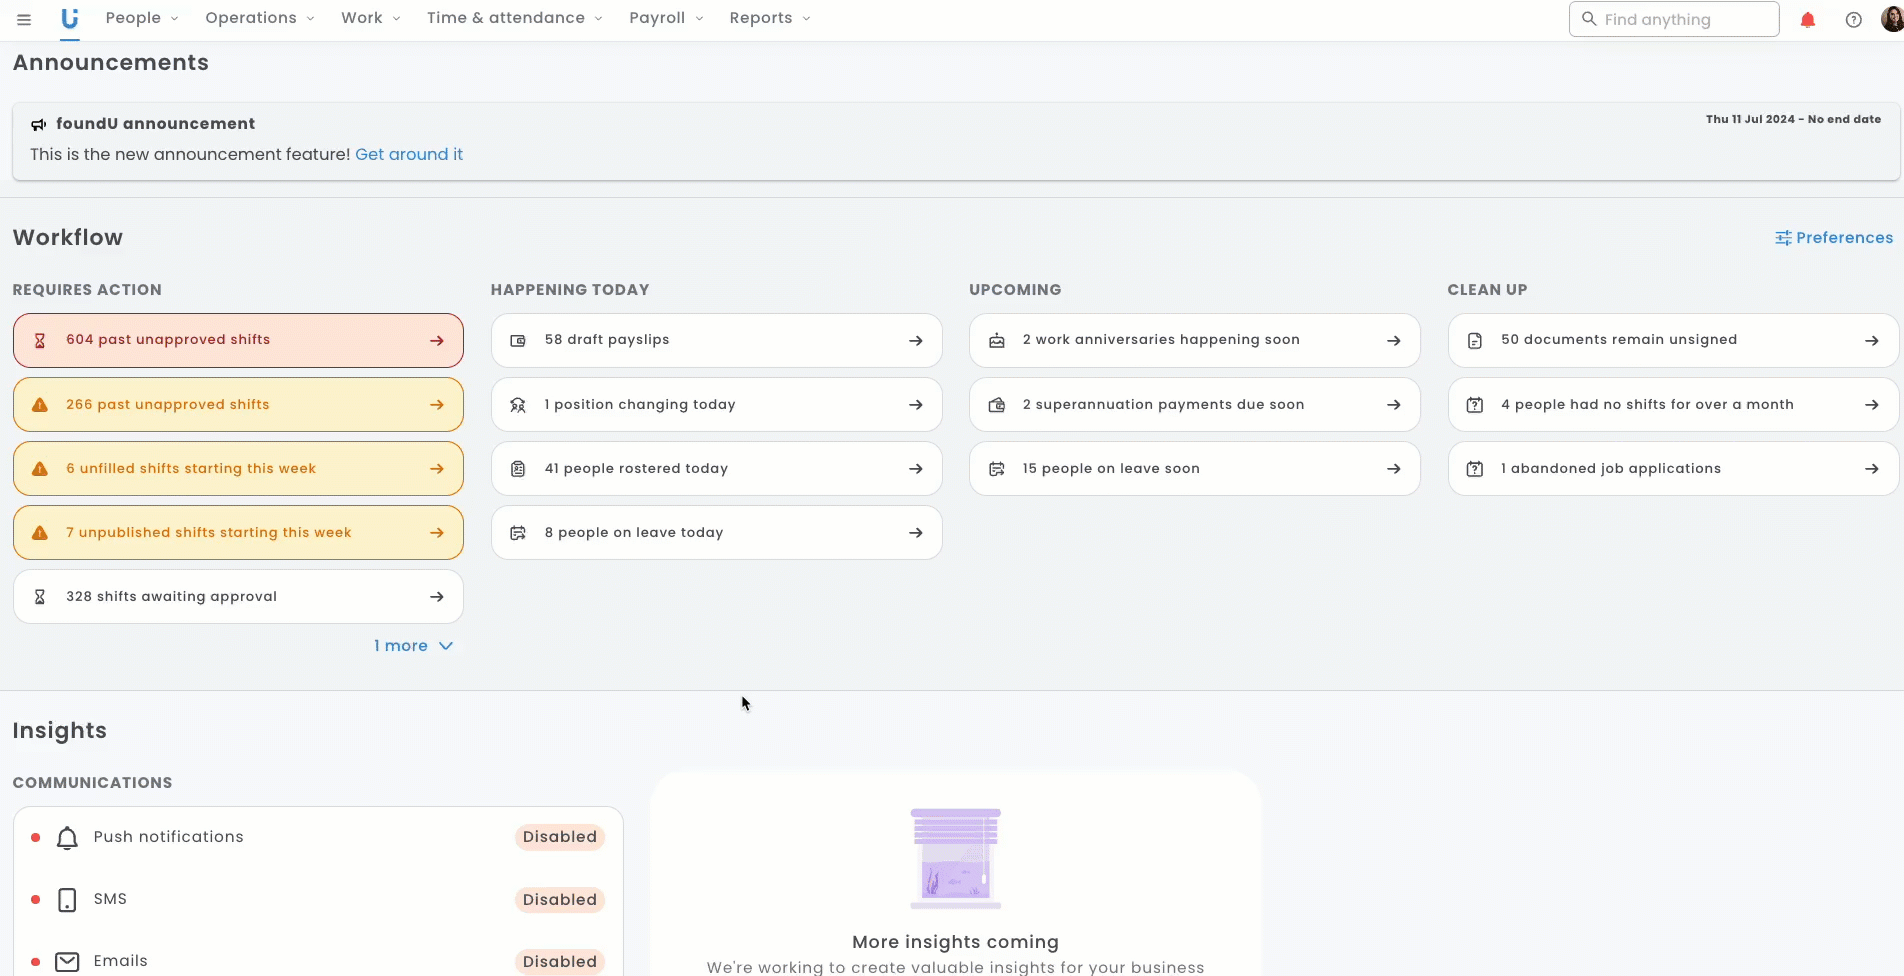Image resolution: width=1904 pixels, height=976 pixels.
Task: Open the Time & attendance dropdown
Action: (x=514, y=19)
